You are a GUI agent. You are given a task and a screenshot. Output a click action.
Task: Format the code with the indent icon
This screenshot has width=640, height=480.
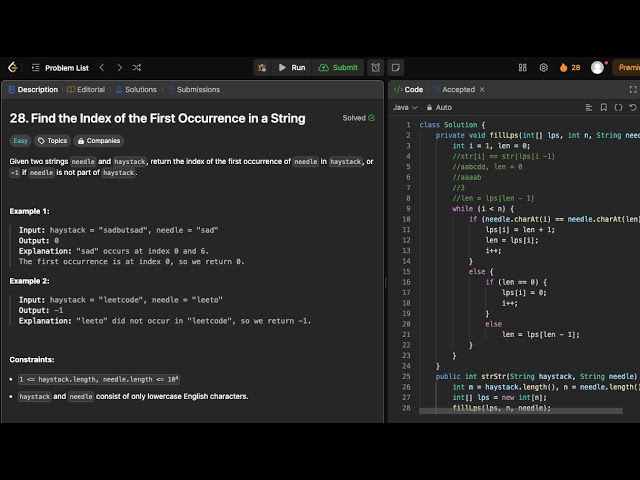[x=589, y=107]
